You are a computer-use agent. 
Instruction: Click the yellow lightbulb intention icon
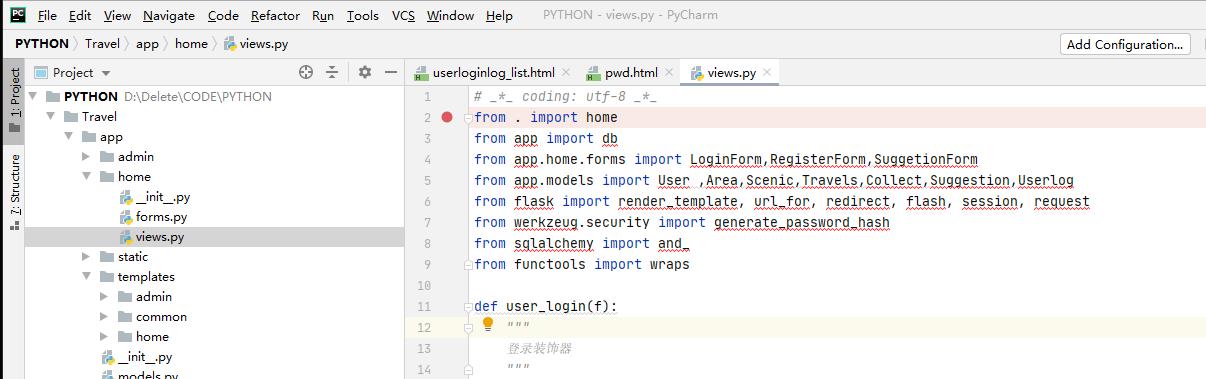click(488, 324)
